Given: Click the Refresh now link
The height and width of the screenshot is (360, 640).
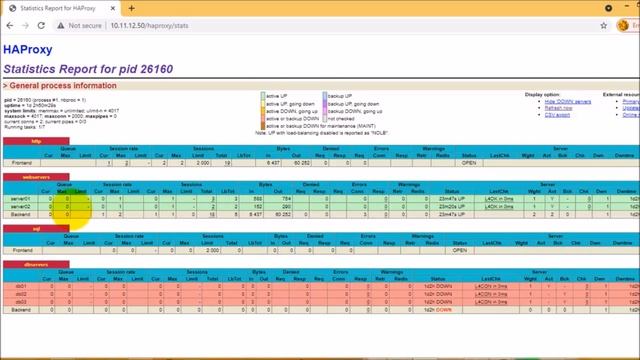Looking at the screenshot, I should (558, 108).
